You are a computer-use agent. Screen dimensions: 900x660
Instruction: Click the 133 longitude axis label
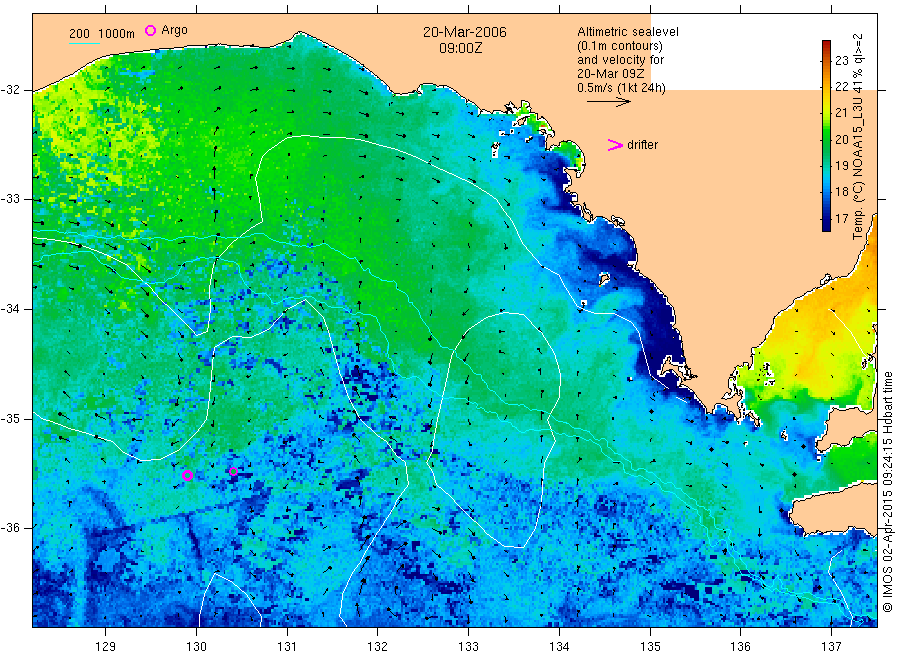pos(468,647)
